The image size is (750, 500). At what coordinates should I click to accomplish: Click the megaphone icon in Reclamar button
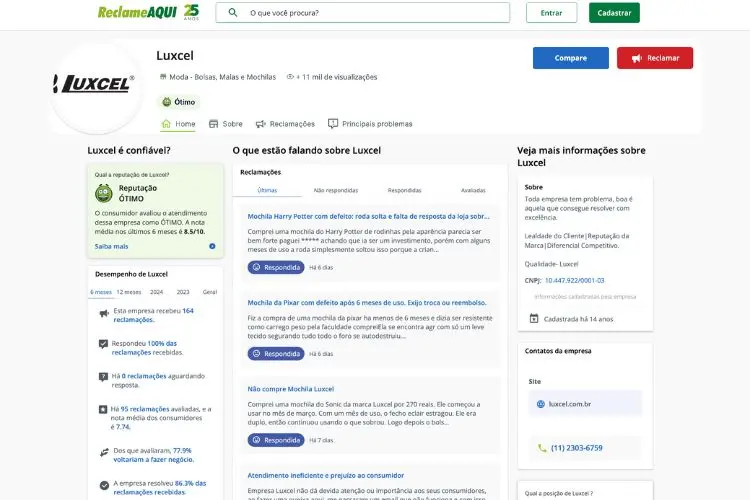tap(637, 58)
